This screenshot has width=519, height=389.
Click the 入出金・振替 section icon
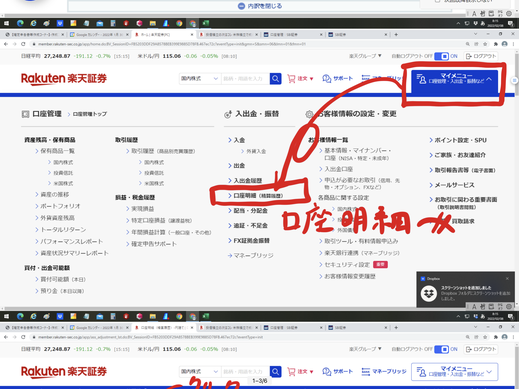[x=228, y=114]
